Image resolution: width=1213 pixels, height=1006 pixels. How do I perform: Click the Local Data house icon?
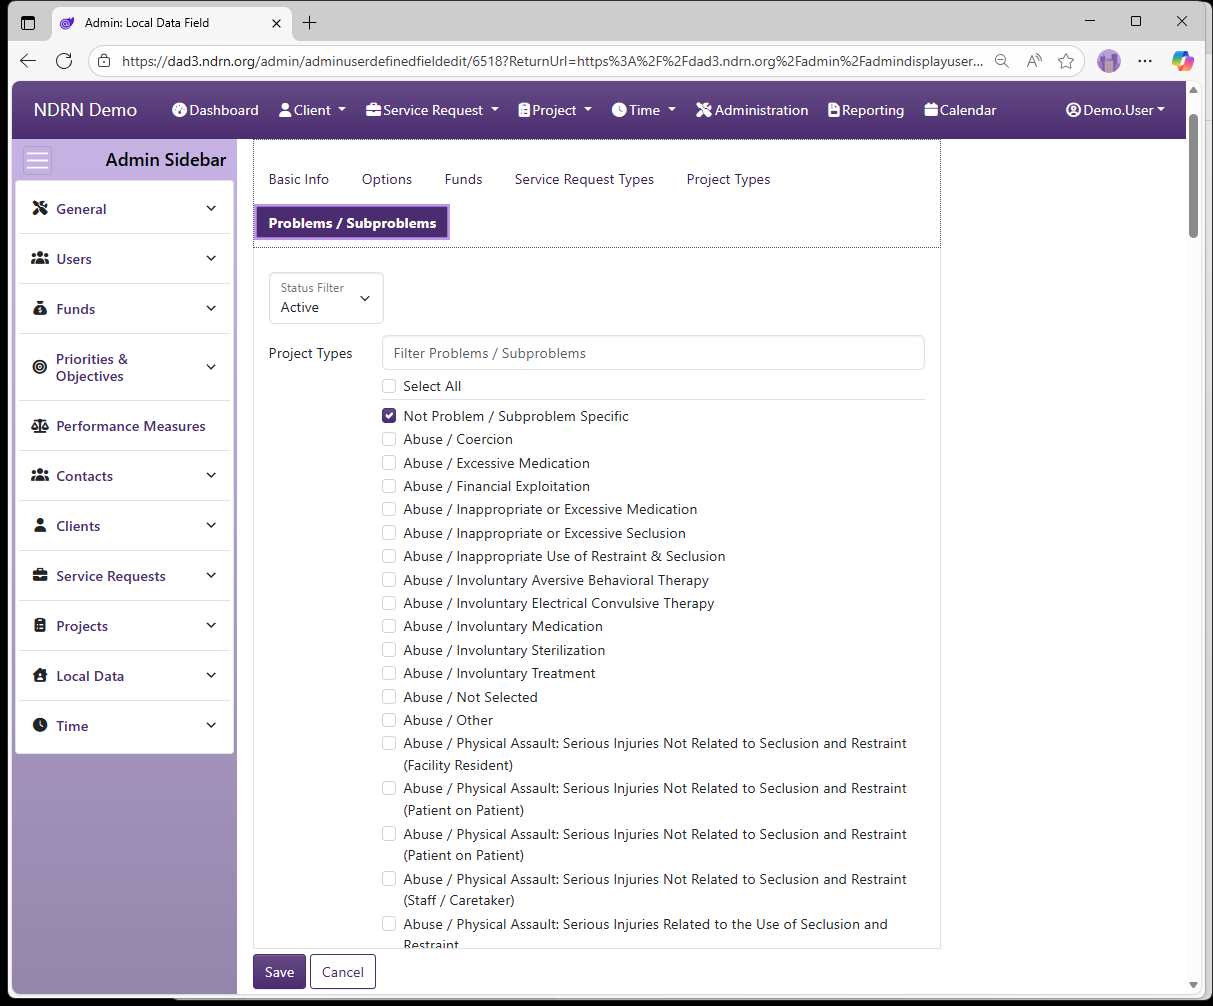pos(40,675)
